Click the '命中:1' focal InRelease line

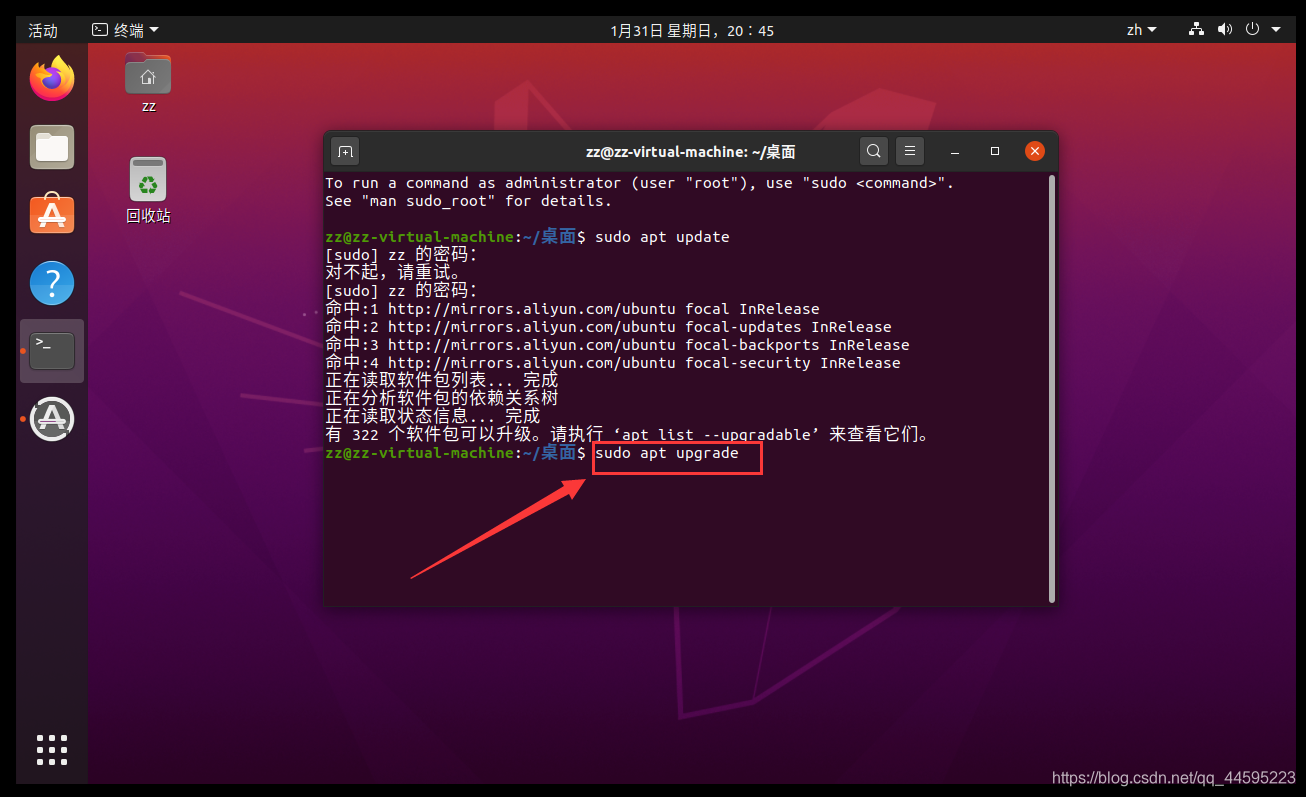tap(573, 309)
